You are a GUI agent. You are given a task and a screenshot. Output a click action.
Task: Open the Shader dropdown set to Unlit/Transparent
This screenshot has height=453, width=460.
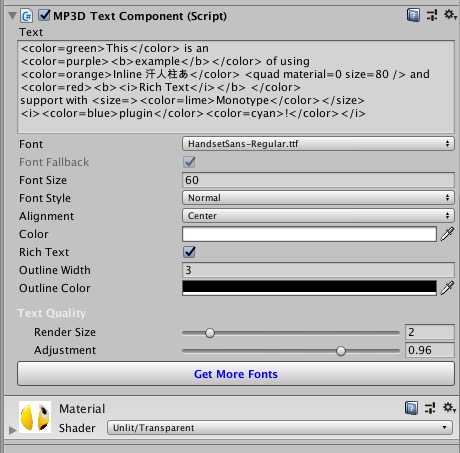click(280, 428)
